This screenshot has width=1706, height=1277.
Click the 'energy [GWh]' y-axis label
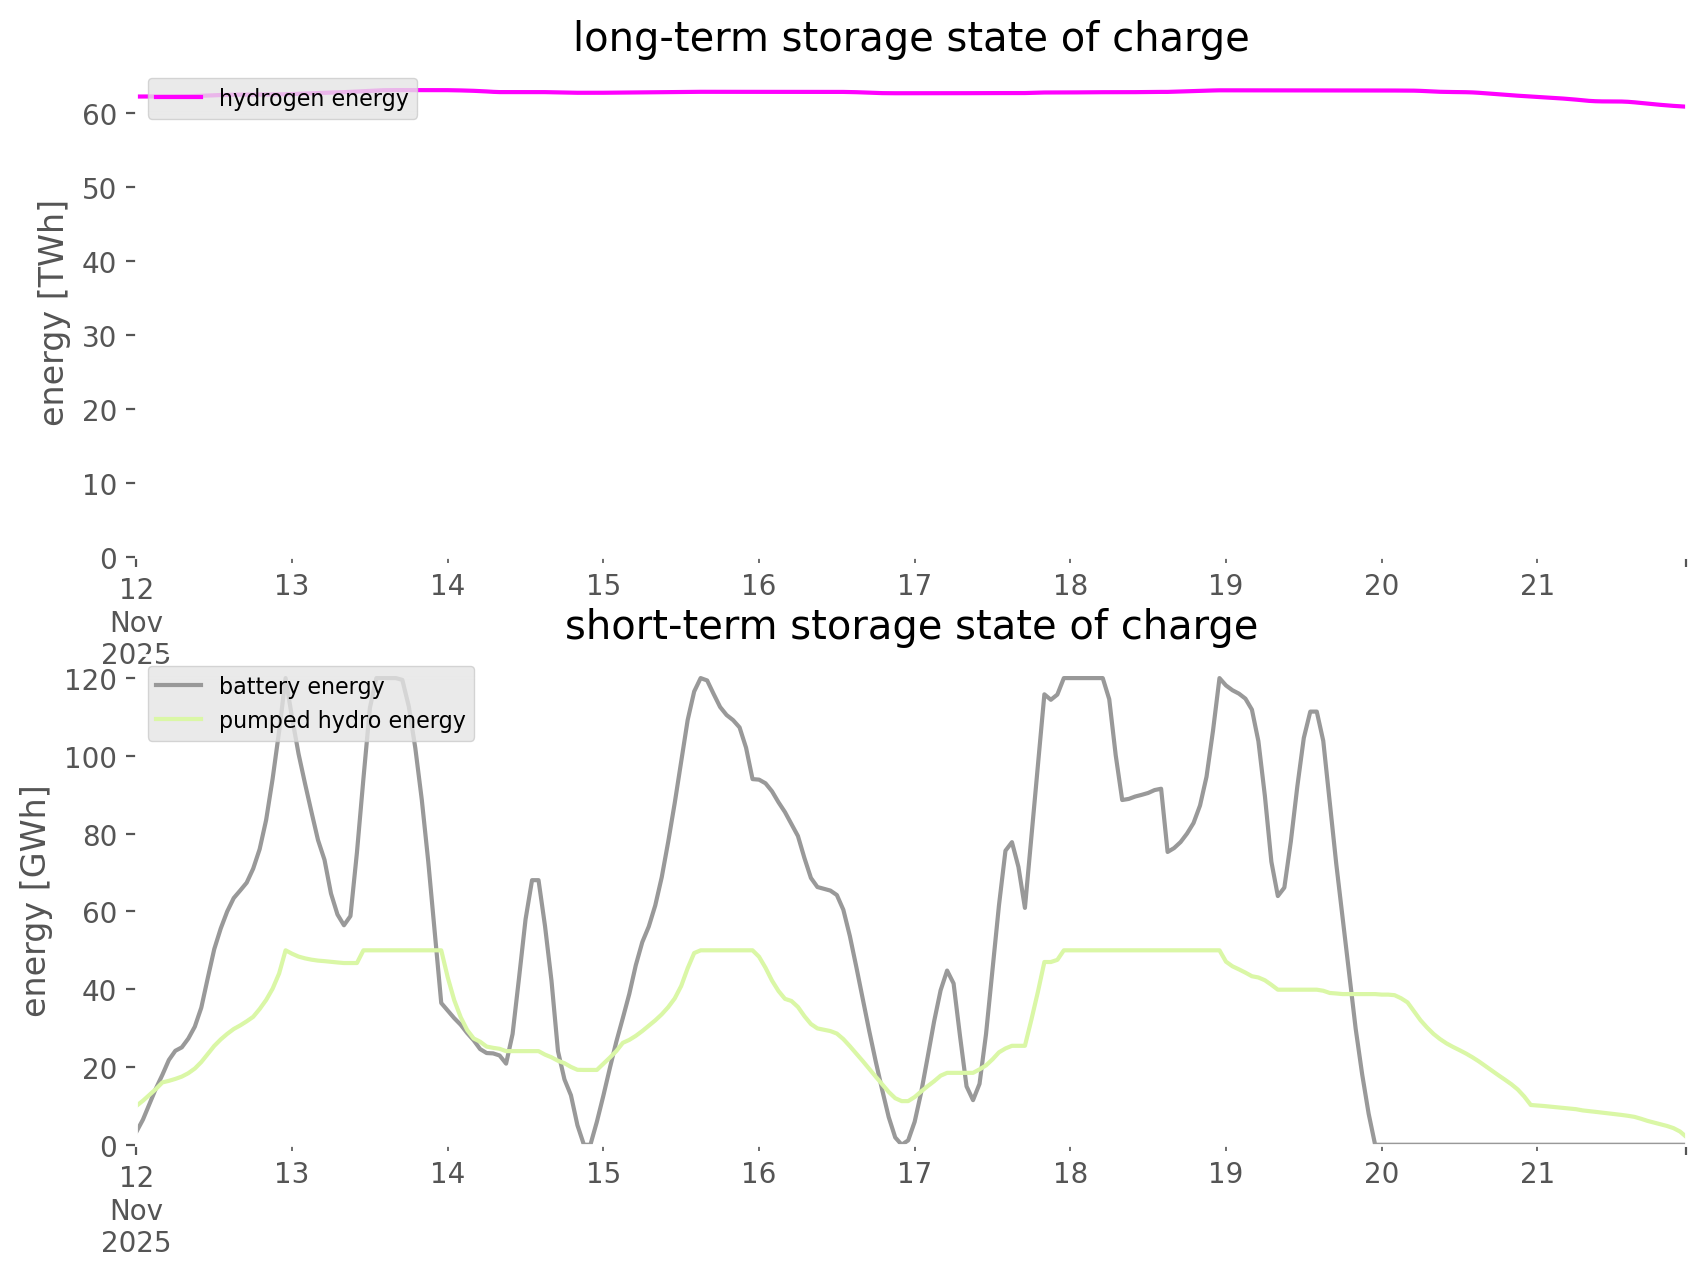(35, 901)
